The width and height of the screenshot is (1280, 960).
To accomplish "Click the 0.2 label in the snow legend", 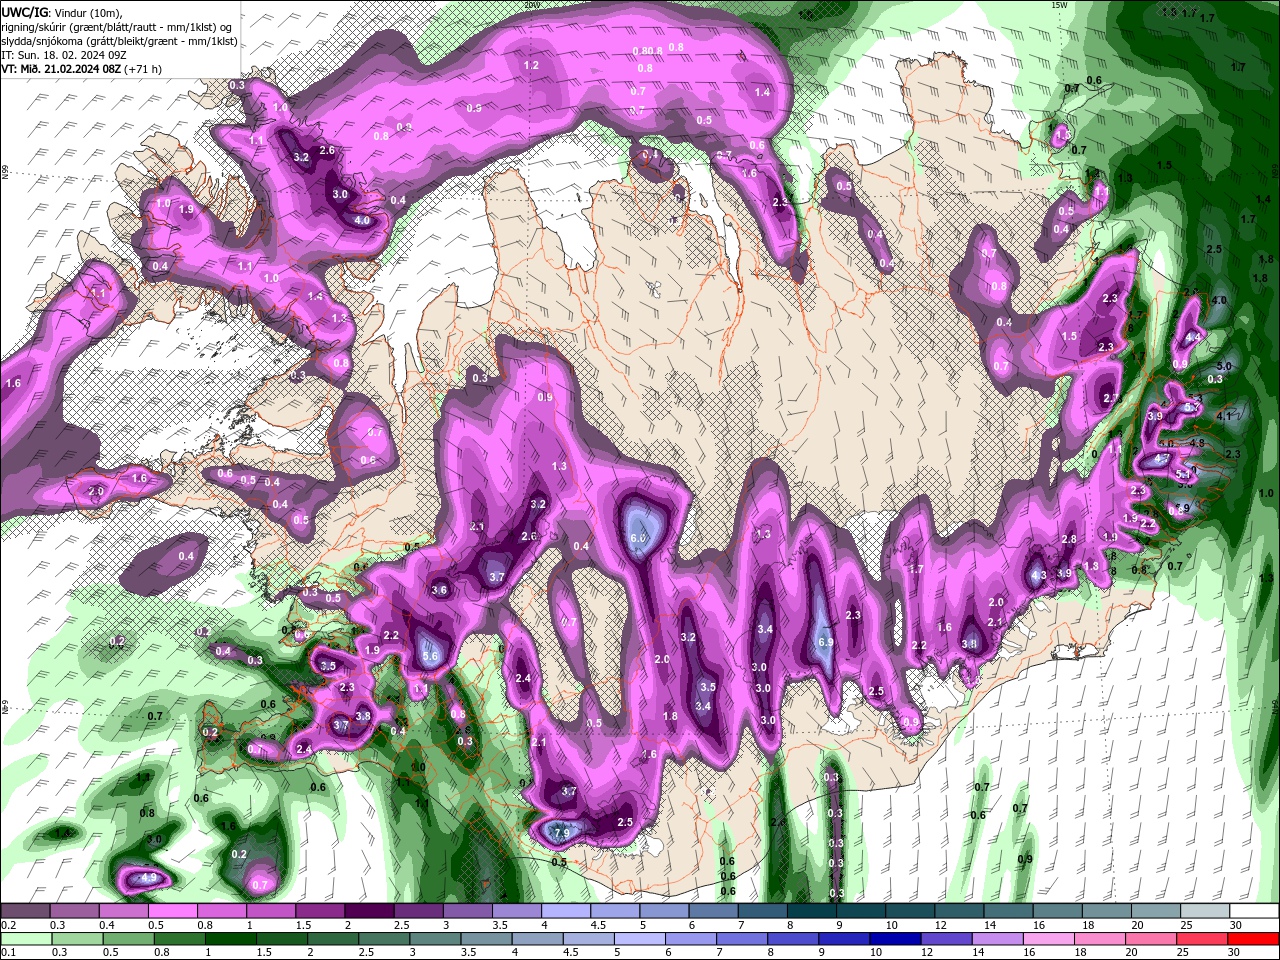I will coord(9,924).
